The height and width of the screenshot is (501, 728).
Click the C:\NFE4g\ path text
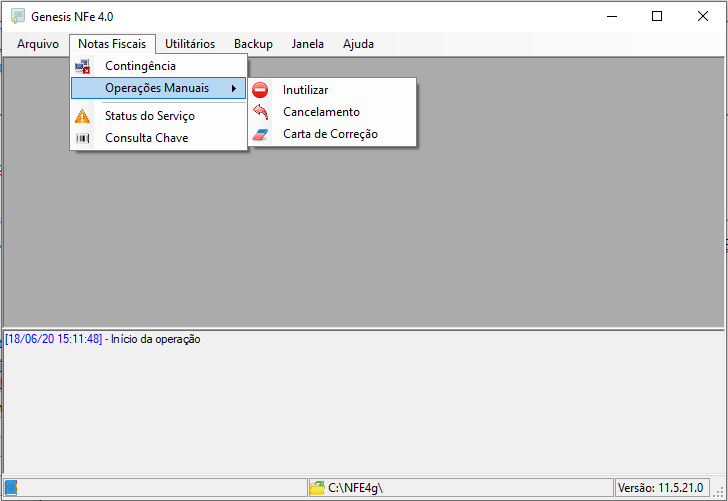pyautogui.click(x=355, y=488)
